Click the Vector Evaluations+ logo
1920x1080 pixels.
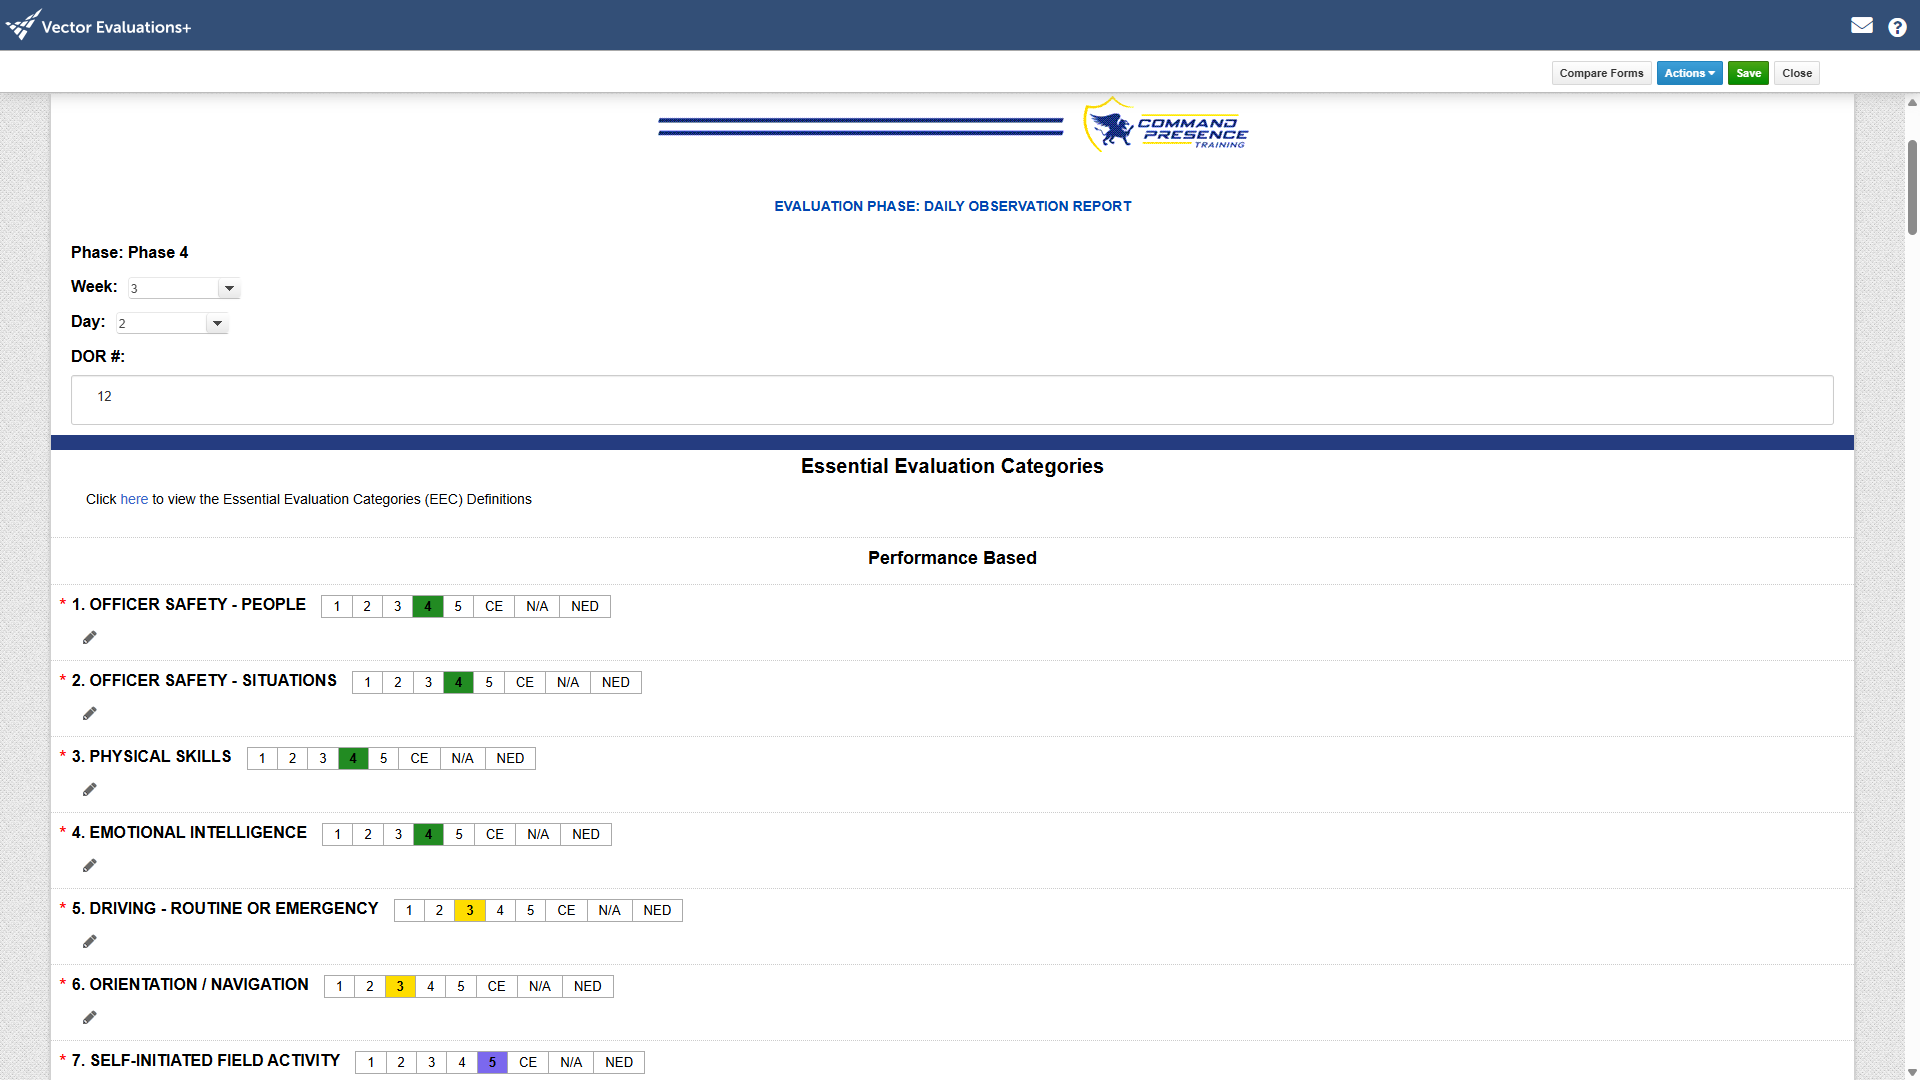pyautogui.click(x=98, y=26)
